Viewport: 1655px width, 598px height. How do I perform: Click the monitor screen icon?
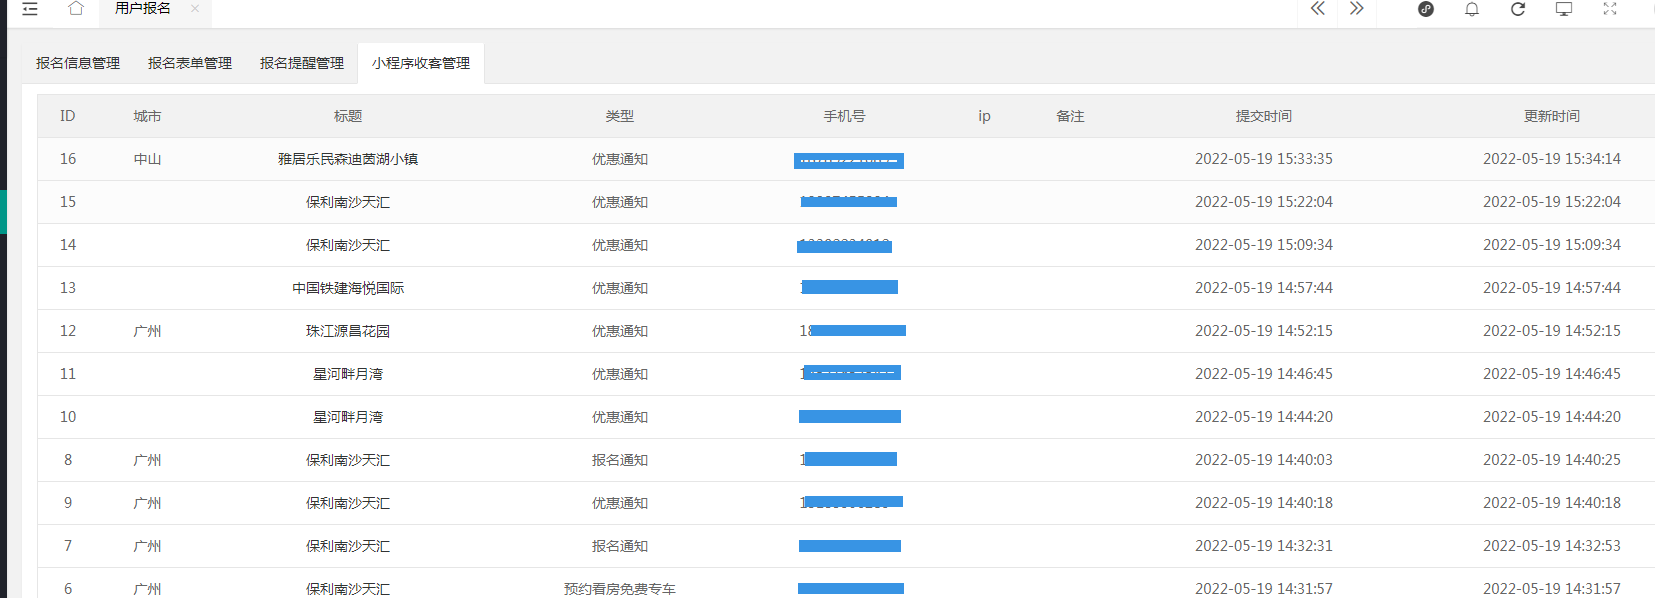tap(1564, 9)
